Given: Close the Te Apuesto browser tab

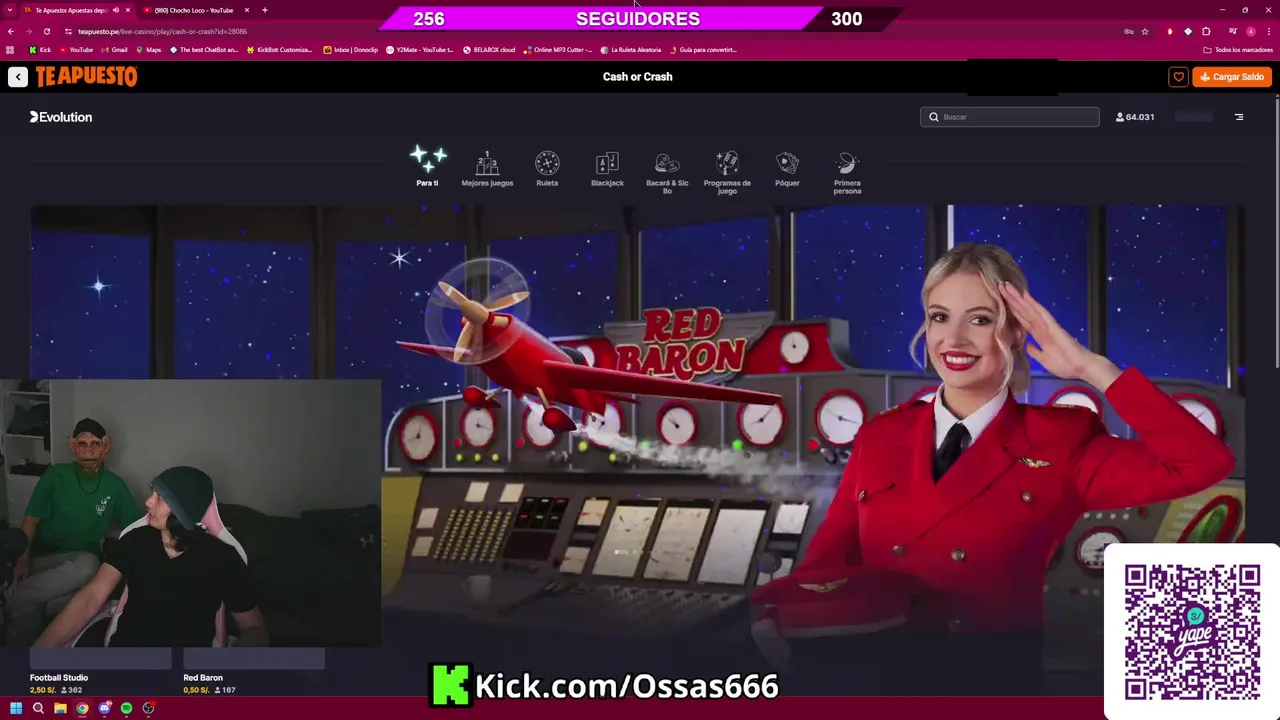Looking at the screenshot, I should (127, 10).
